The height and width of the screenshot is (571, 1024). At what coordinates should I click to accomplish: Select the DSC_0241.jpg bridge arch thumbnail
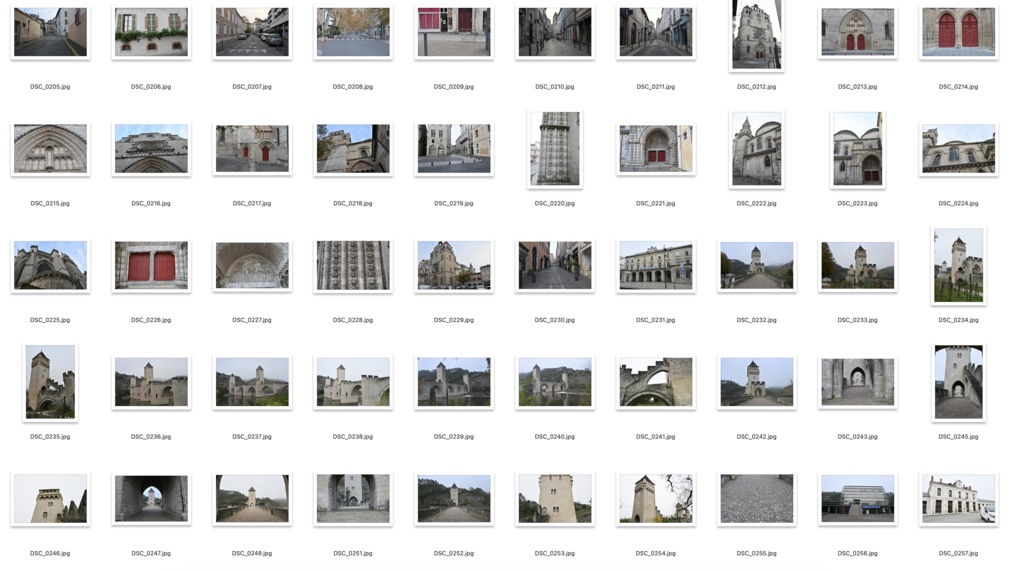click(656, 382)
